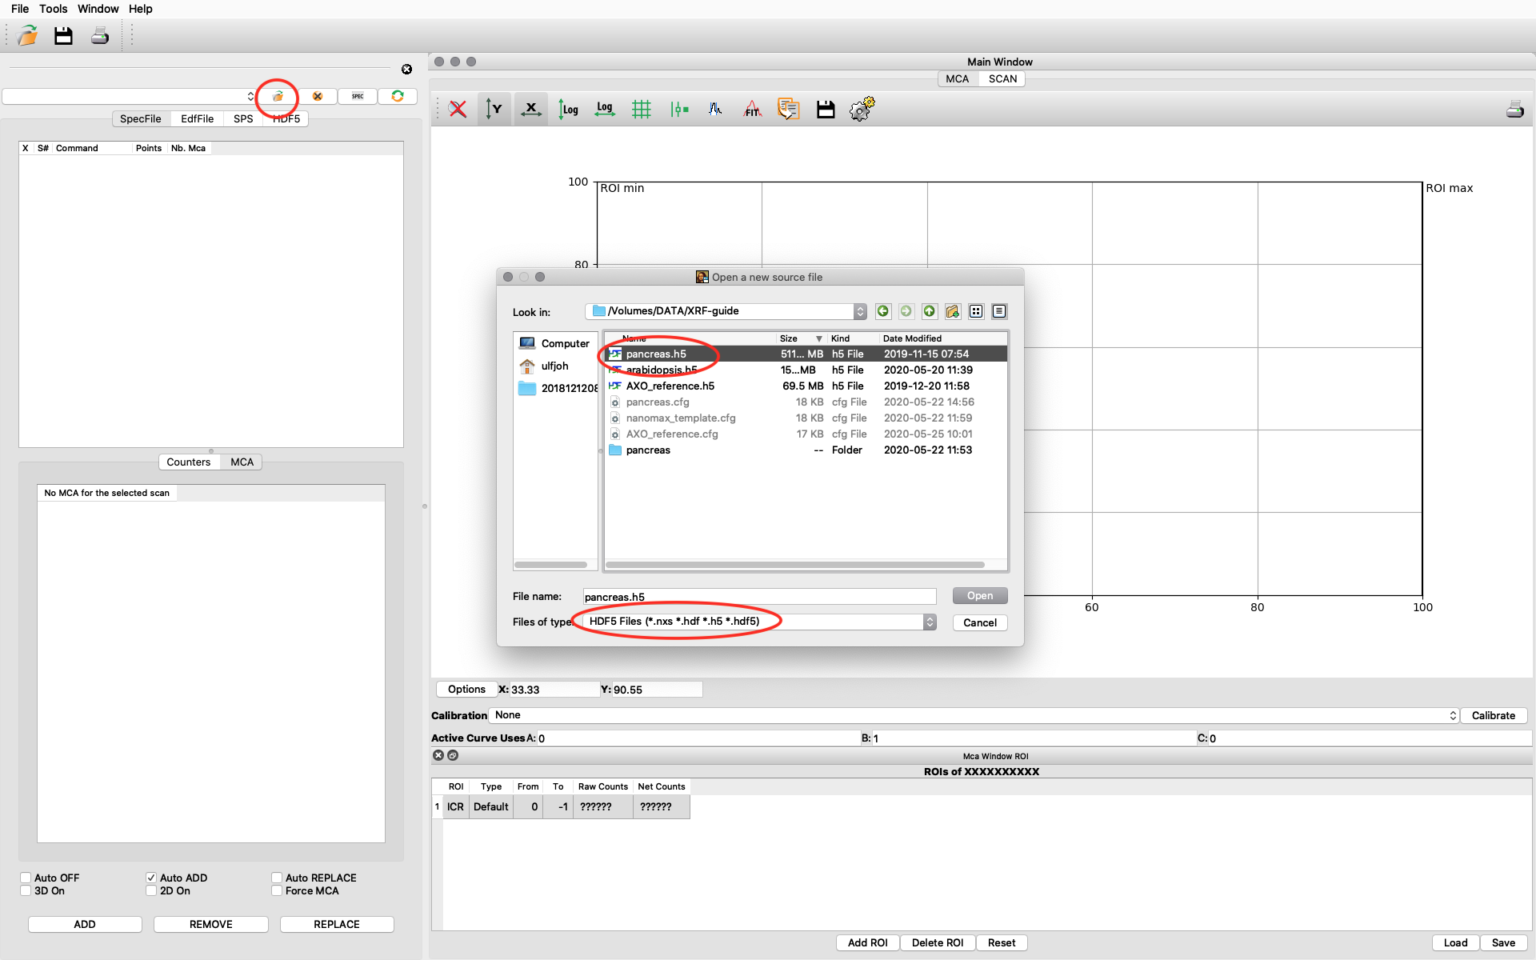Select AXO_reference.h5 in the file list
The height and width of the screenshot is (960, 1536).
click(670, 386)
